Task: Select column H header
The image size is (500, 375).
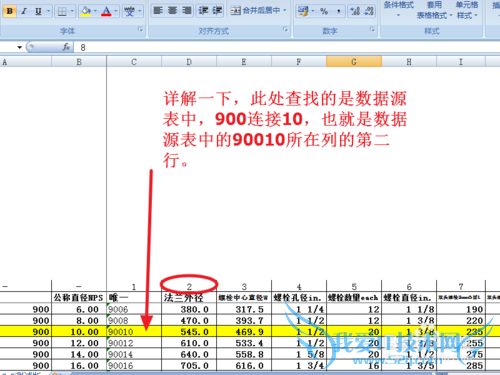Action: click(x=409, y=62)
